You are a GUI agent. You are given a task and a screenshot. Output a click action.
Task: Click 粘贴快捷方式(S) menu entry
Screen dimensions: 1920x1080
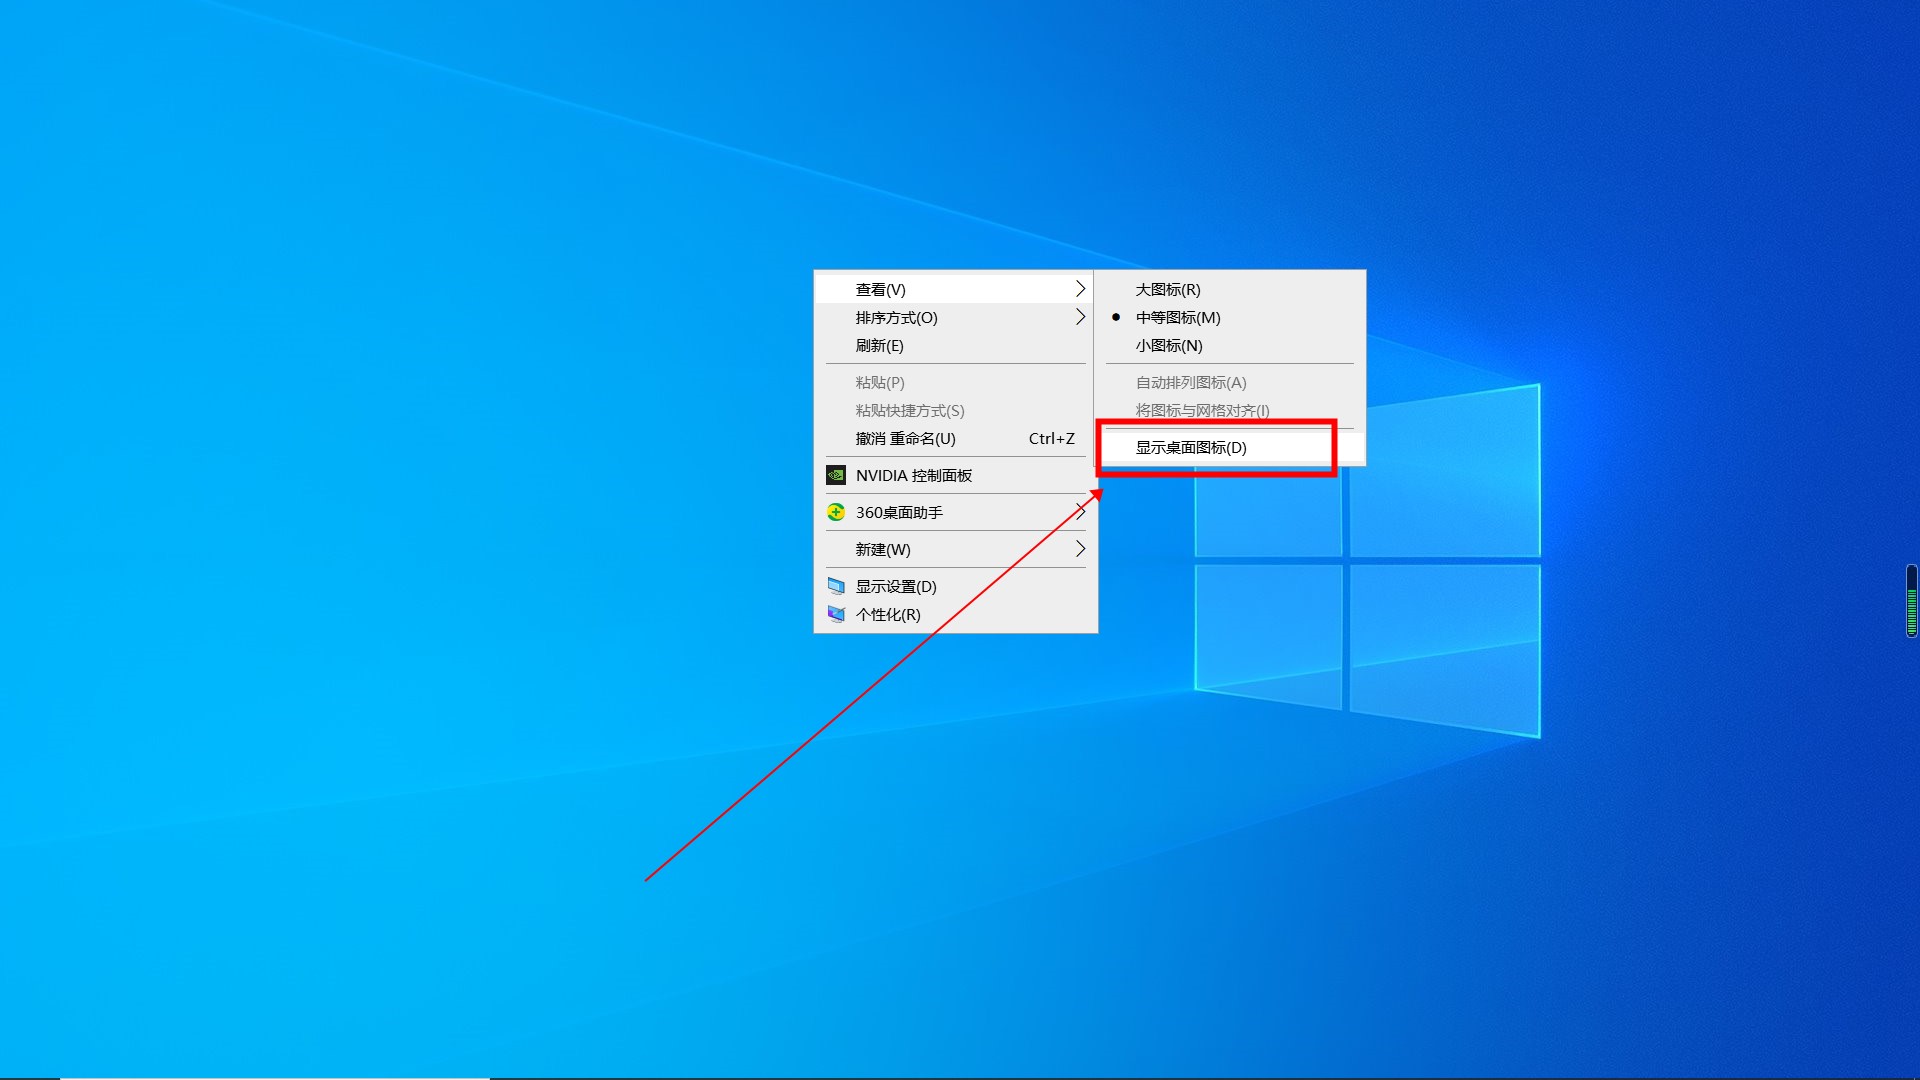click(x=909, y=410)
